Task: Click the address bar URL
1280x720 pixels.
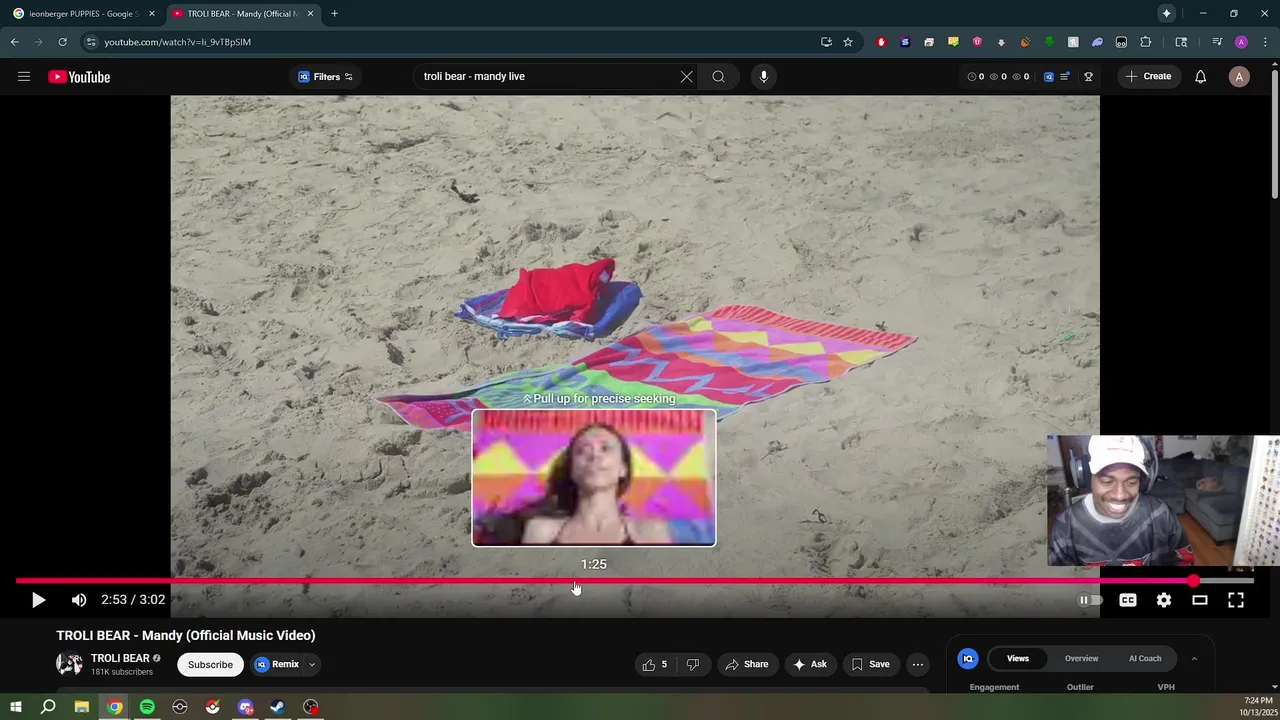Action: tap(177, 42)
